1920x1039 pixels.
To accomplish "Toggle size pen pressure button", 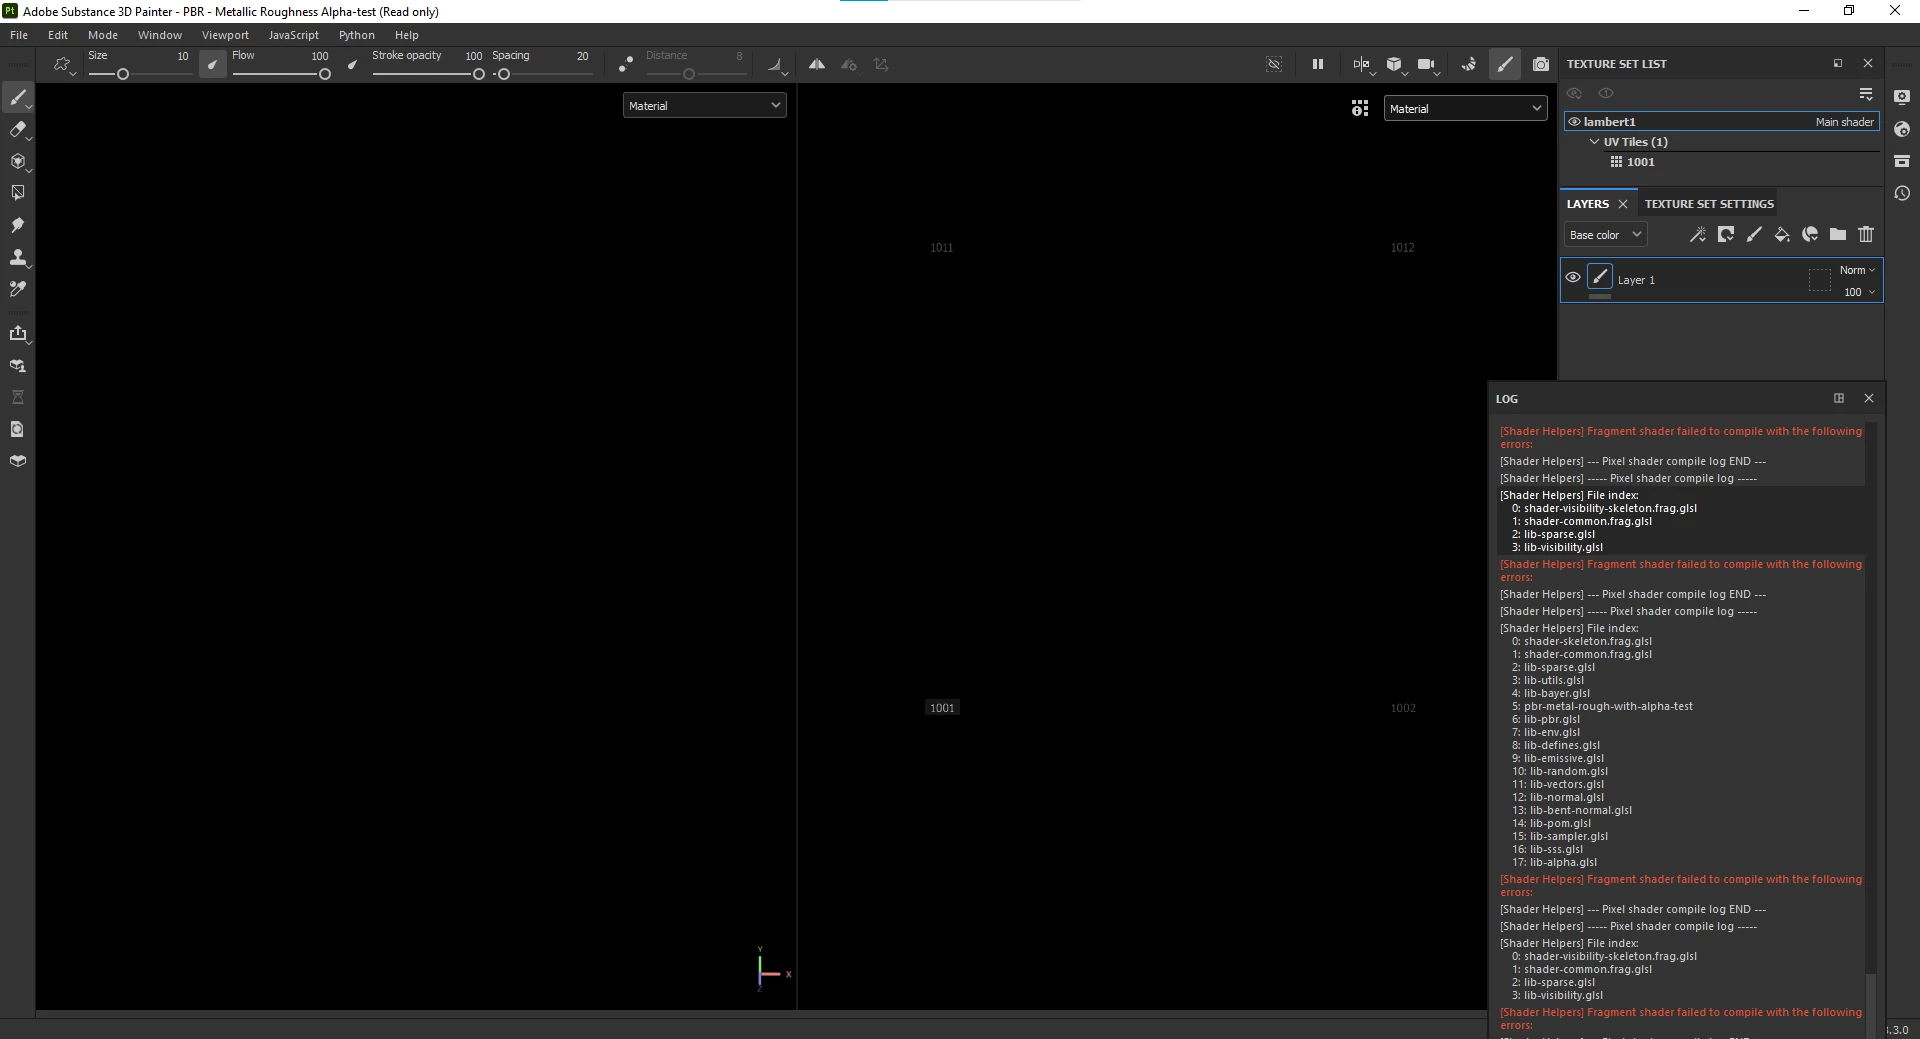I will click(212, 64).
